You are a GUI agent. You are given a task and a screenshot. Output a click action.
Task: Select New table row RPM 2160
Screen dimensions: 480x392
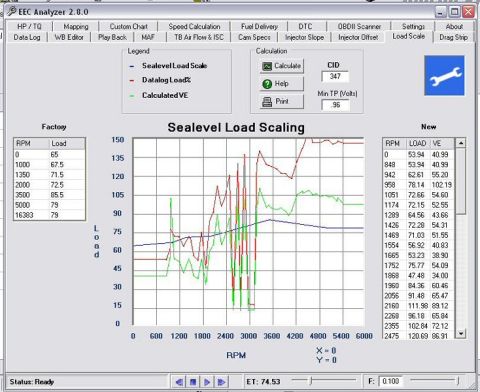419,306
